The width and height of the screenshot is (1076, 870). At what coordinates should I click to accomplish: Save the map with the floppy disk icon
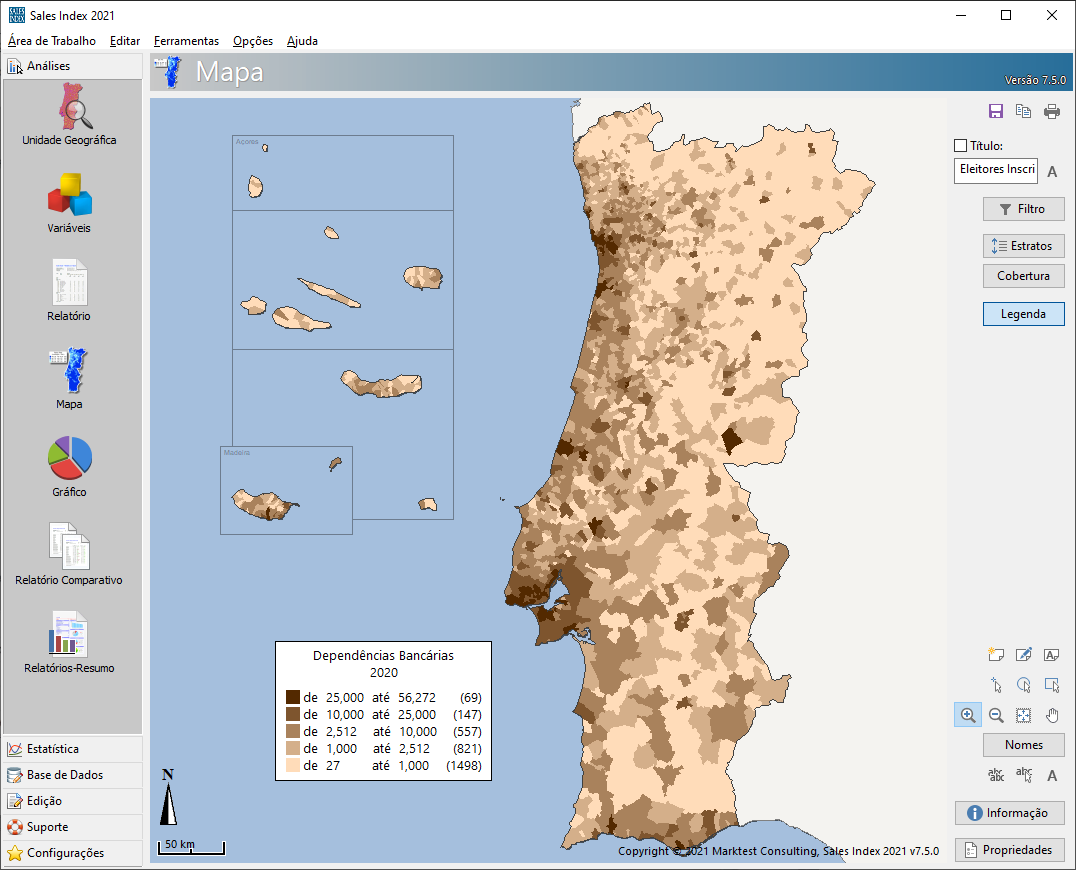tap(995, 112)
